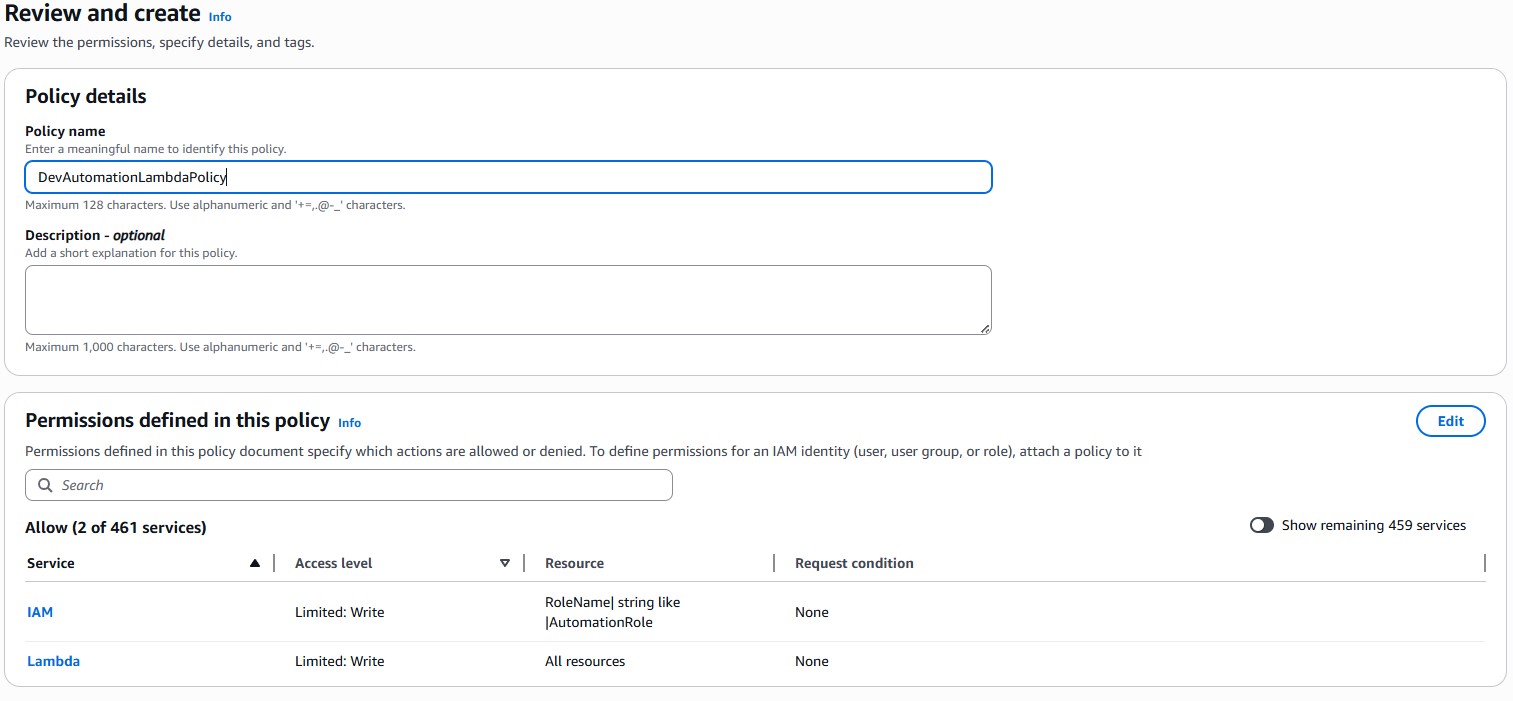
Task: Click divider between Service and Access level
Action: click(274, 564)
